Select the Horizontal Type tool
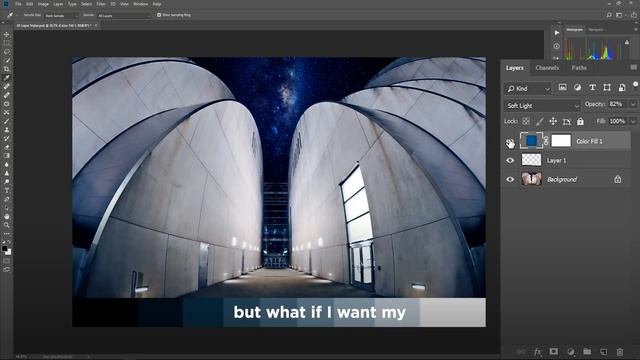Image resolution: width=640 pixels, height=360 pixels. click(x=7, y=191)
